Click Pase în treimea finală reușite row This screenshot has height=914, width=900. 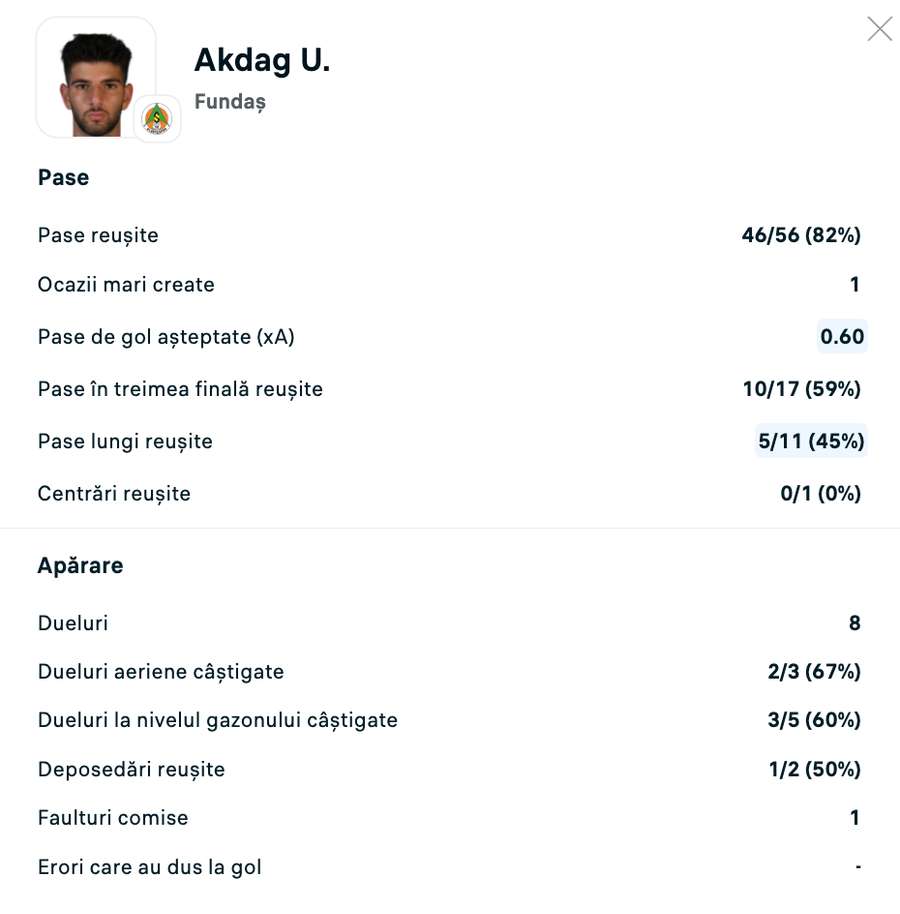coord(449,389)
